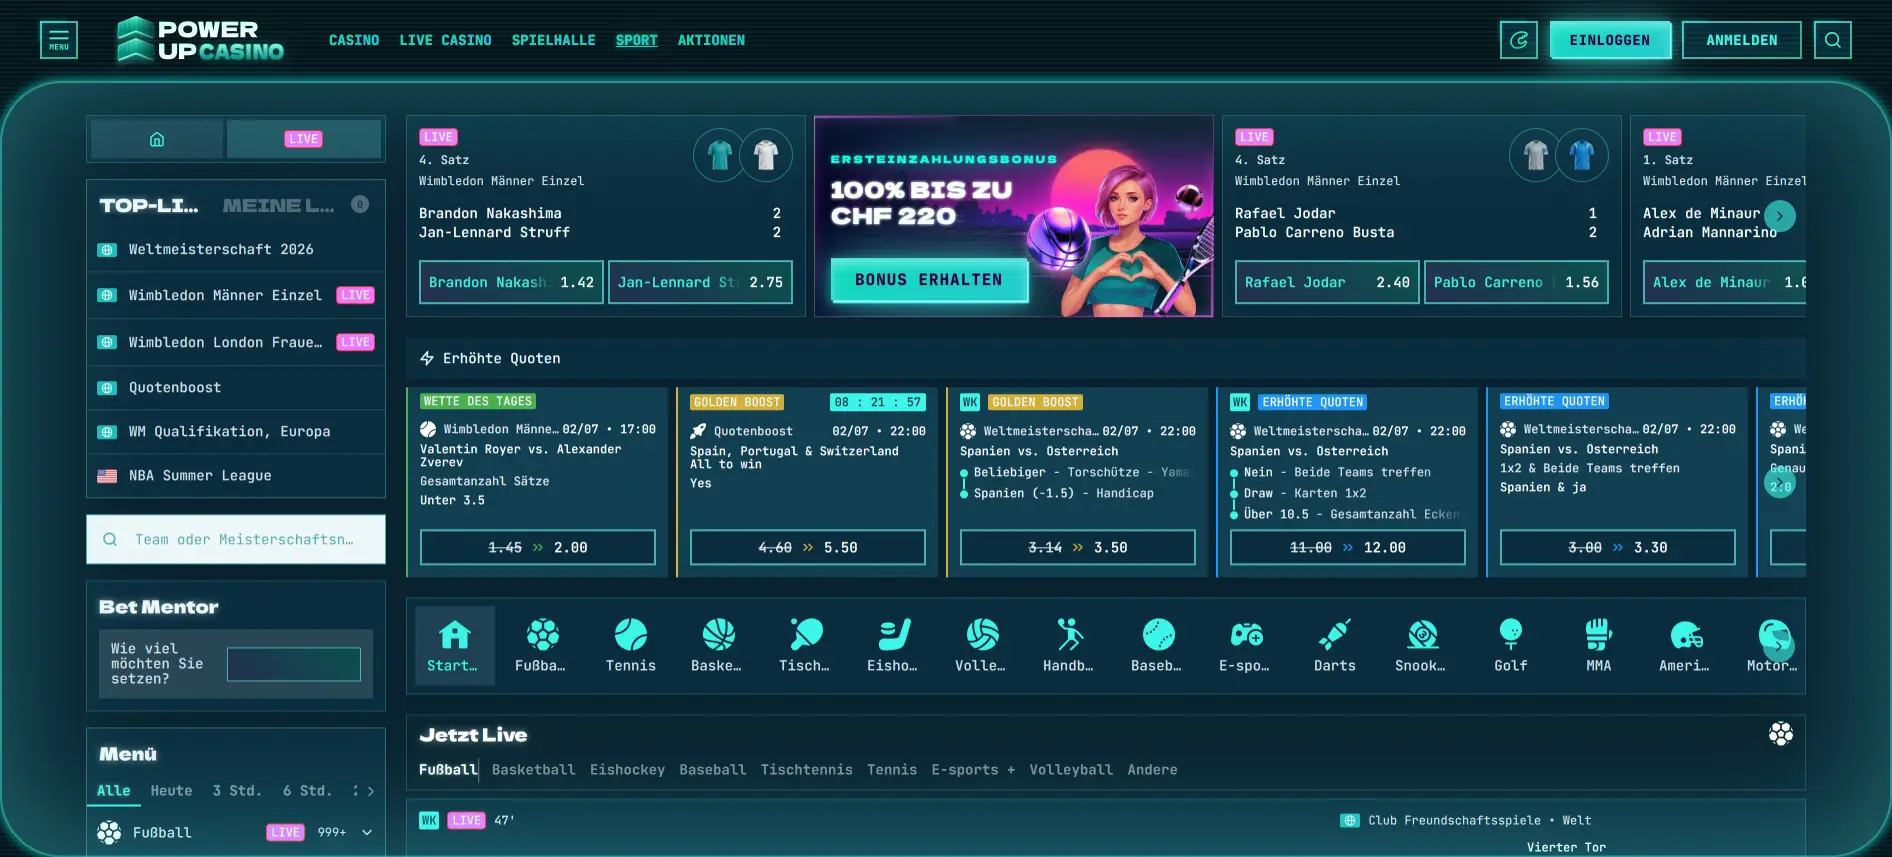1892x857 pixels.
Task: Open the LIVE CASINO menu item
Action: (445, 40)
